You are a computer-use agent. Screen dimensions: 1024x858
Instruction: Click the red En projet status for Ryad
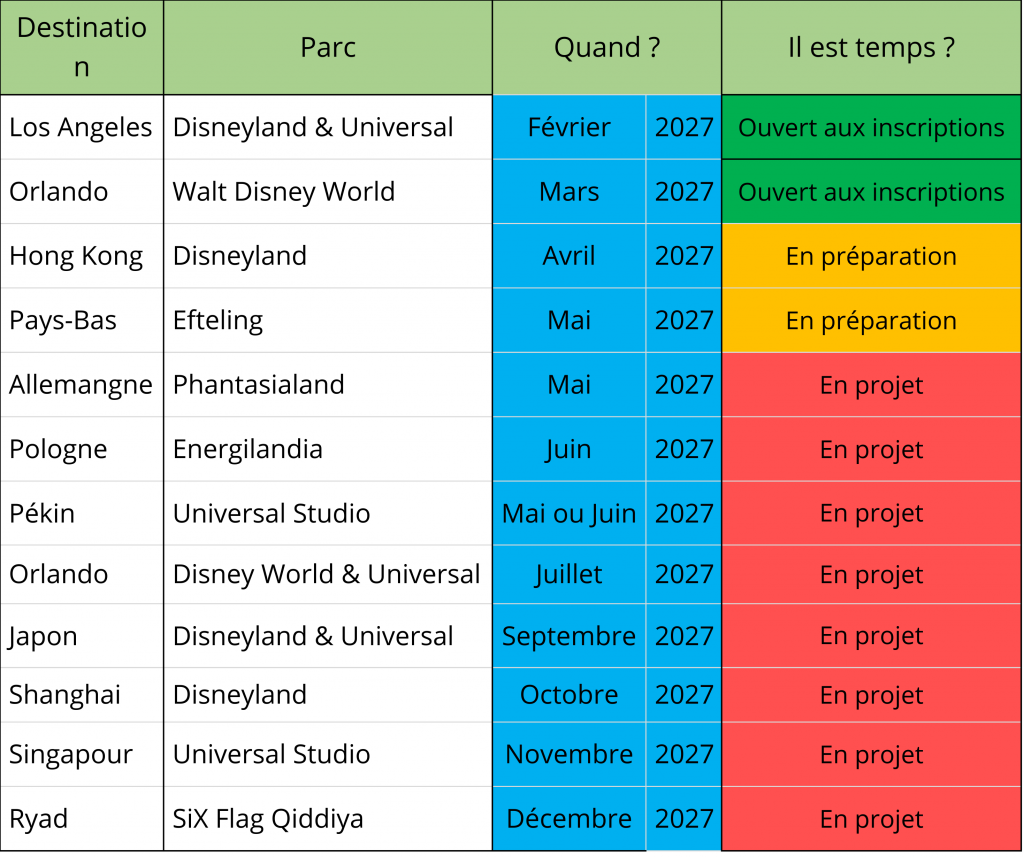tap(871, 819)
